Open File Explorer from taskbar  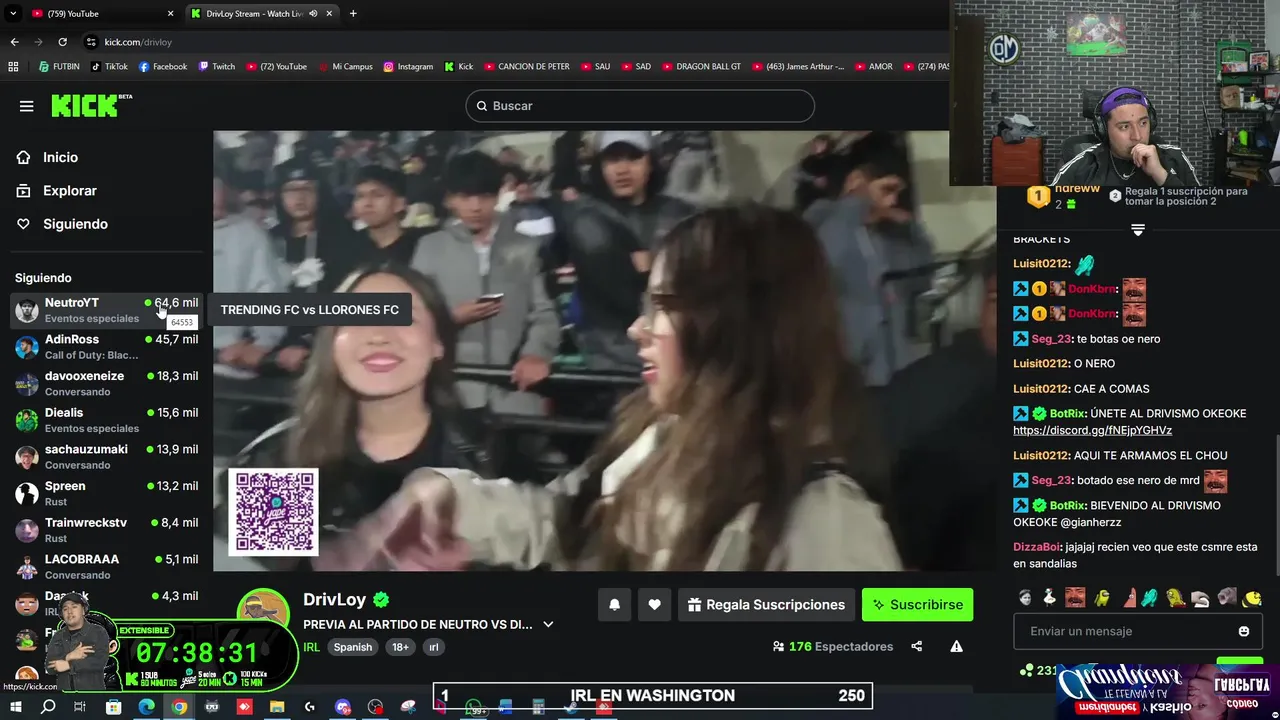pos(277,707)
